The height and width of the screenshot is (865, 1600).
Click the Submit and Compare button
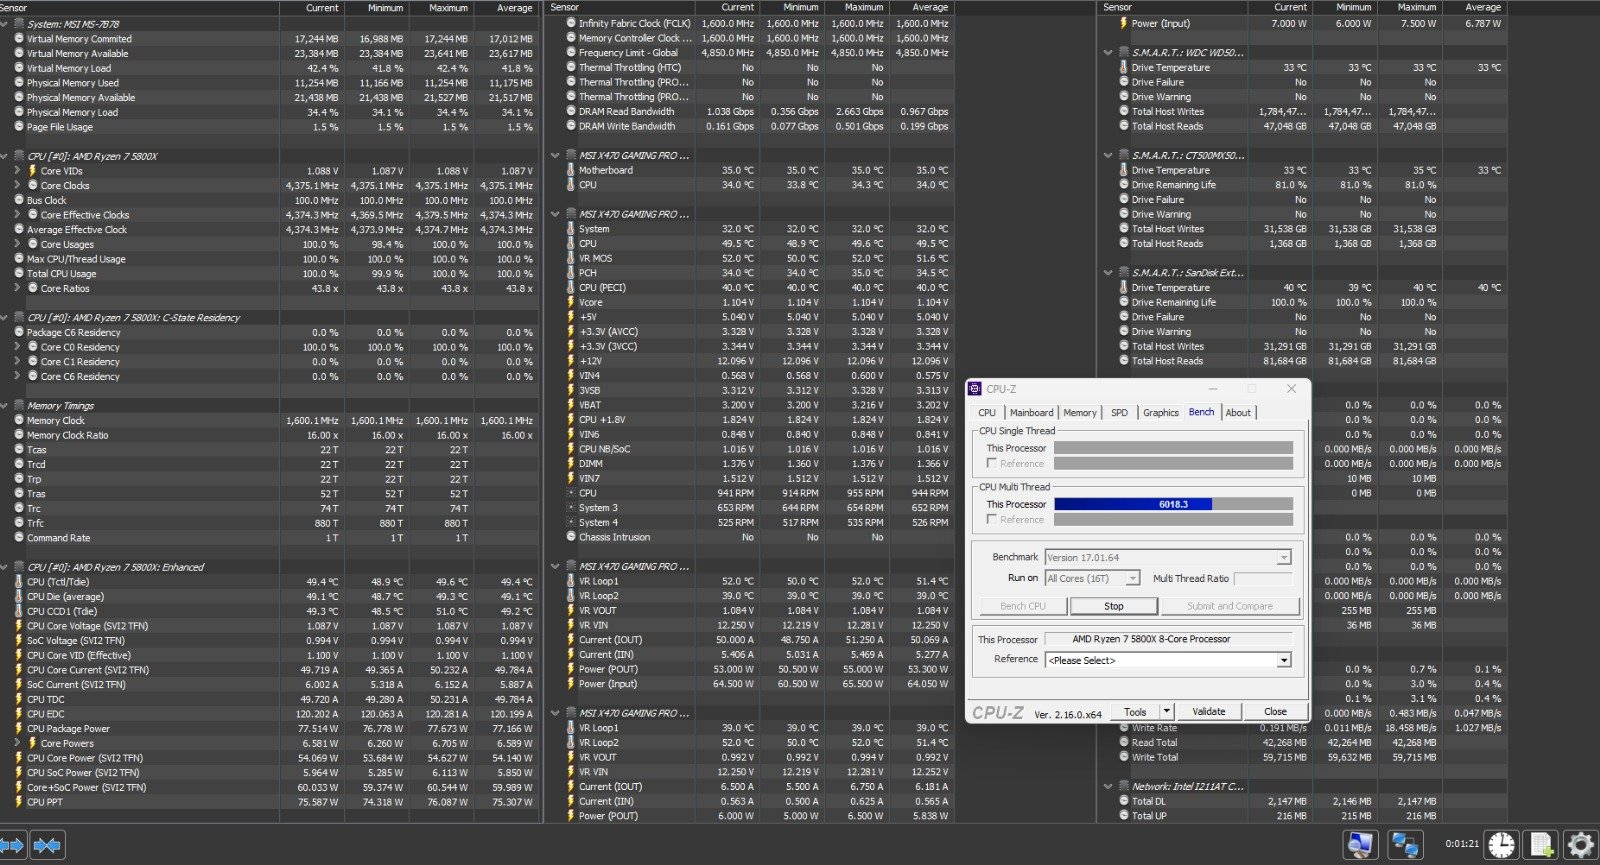coord(1230,606)
